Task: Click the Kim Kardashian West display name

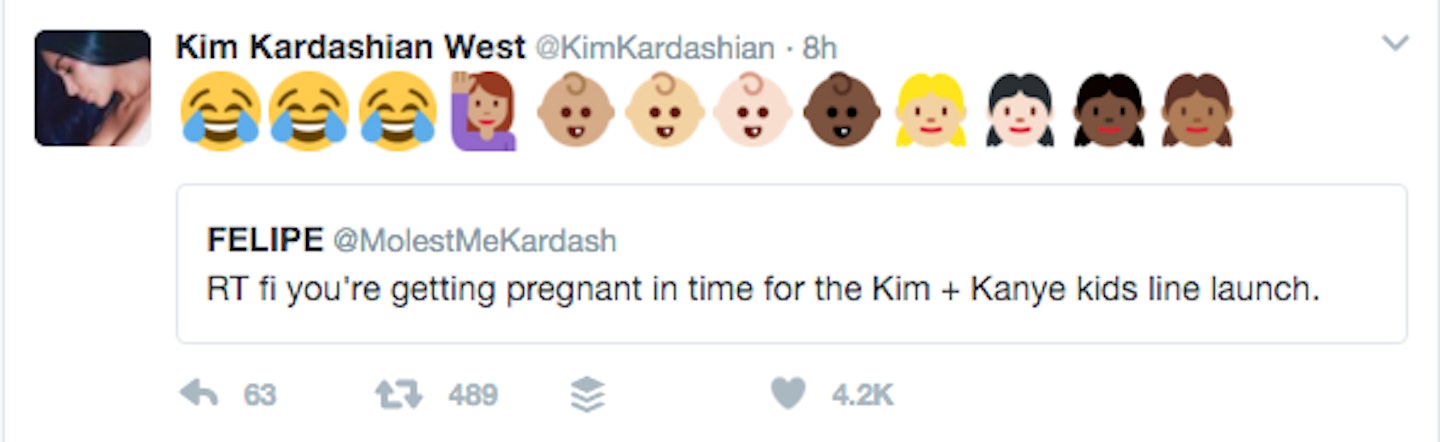Action: click(350, 47)
